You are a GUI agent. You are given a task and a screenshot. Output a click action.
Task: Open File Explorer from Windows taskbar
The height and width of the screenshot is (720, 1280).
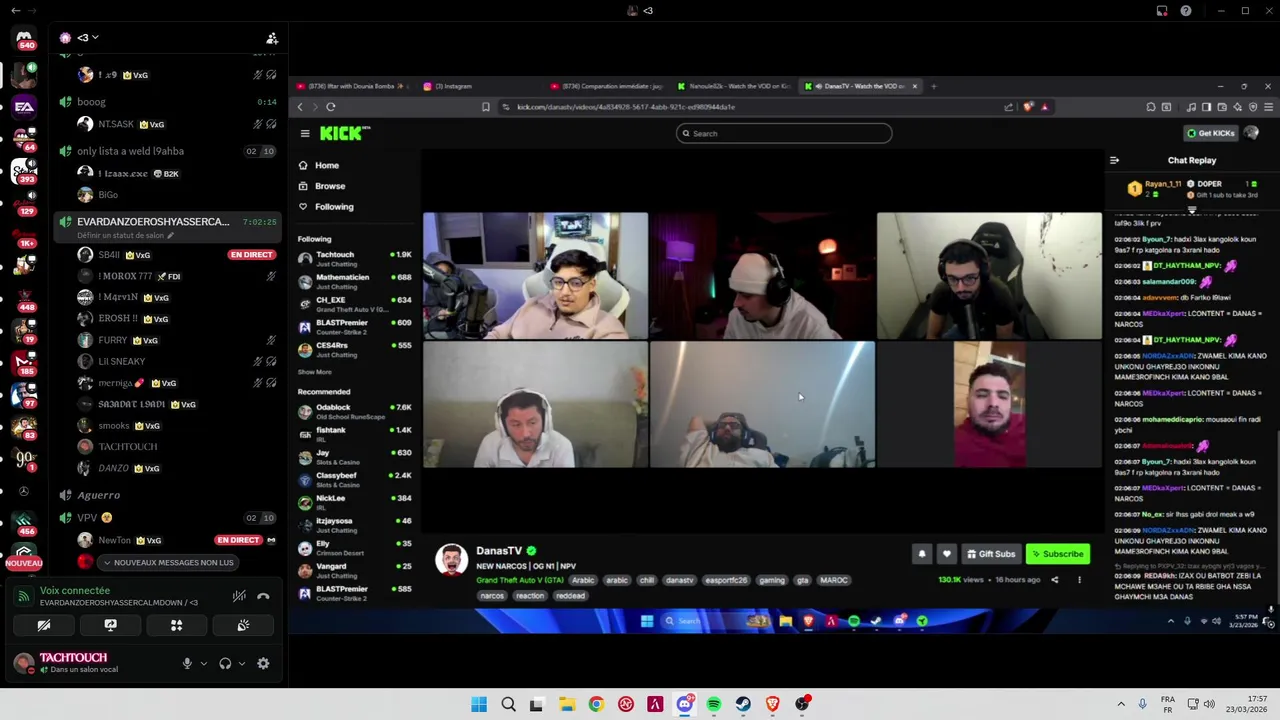[x=566, y=704]
